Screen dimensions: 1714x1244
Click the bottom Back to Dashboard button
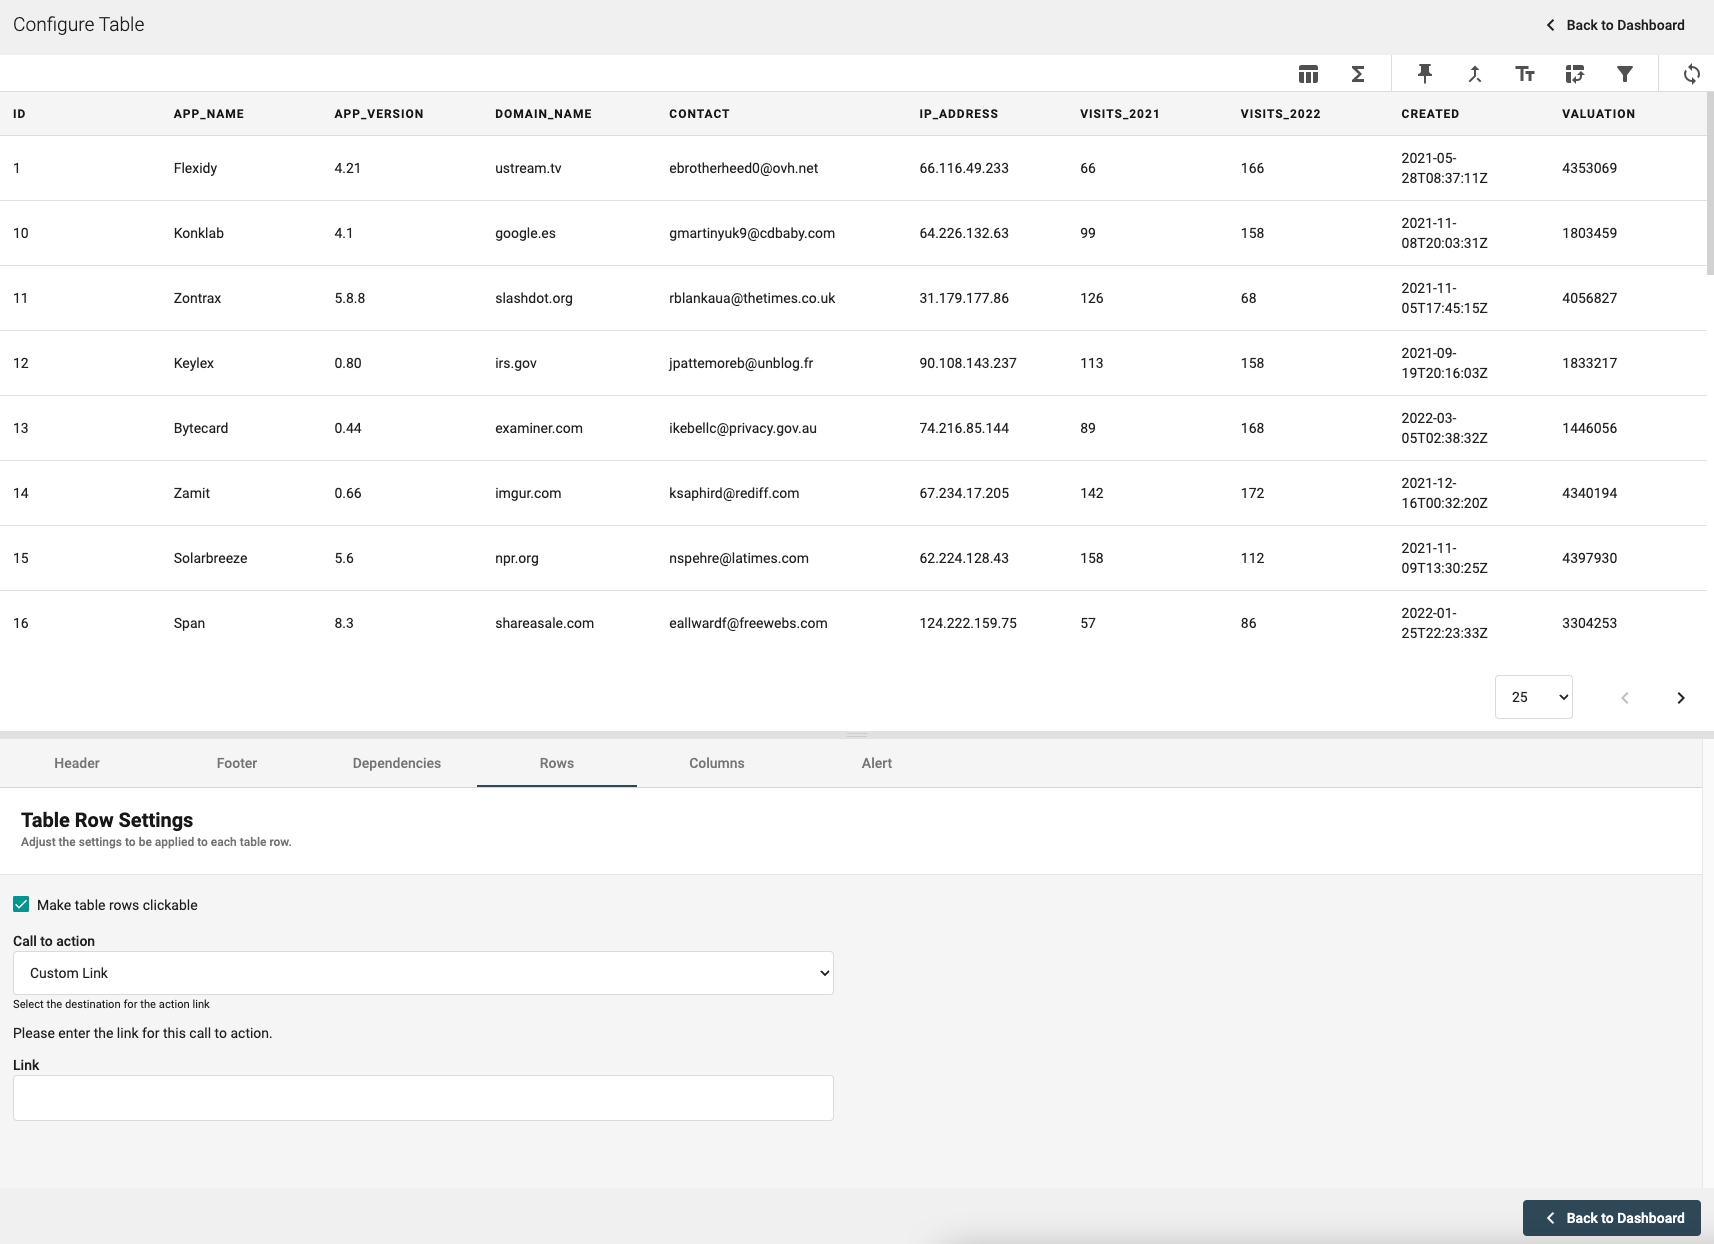1611,1218
